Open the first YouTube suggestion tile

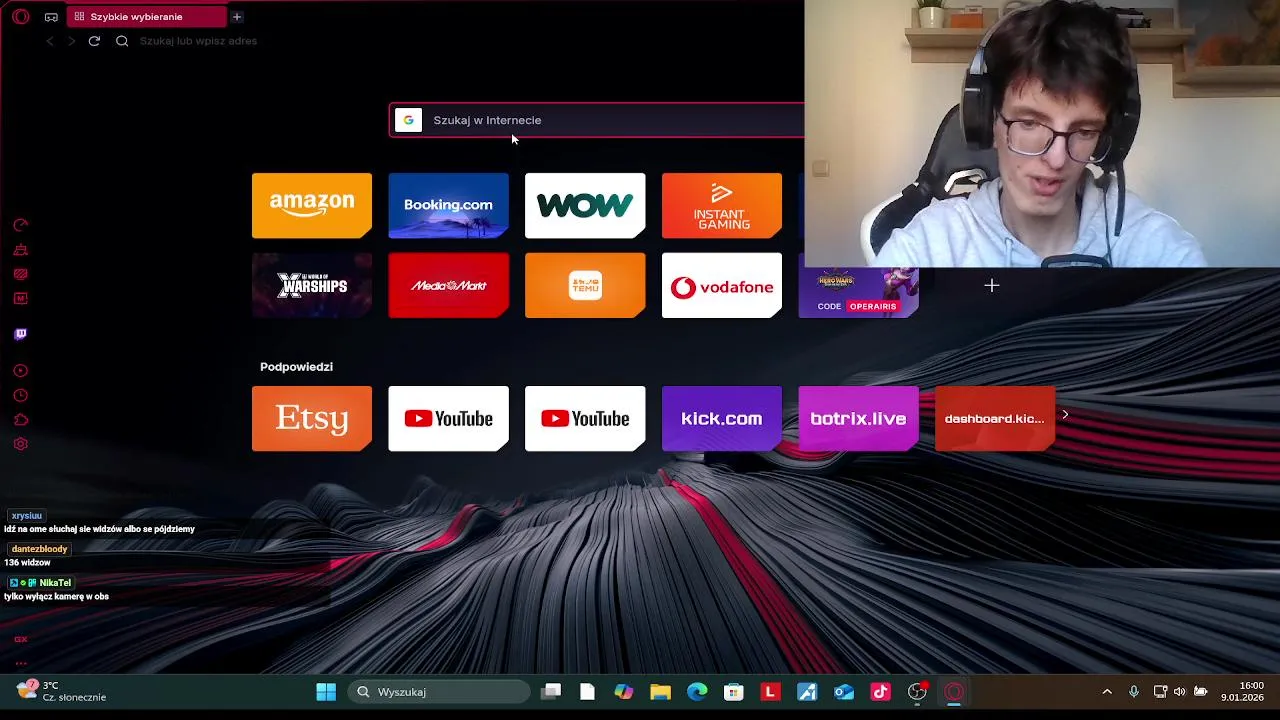(448, 418)
